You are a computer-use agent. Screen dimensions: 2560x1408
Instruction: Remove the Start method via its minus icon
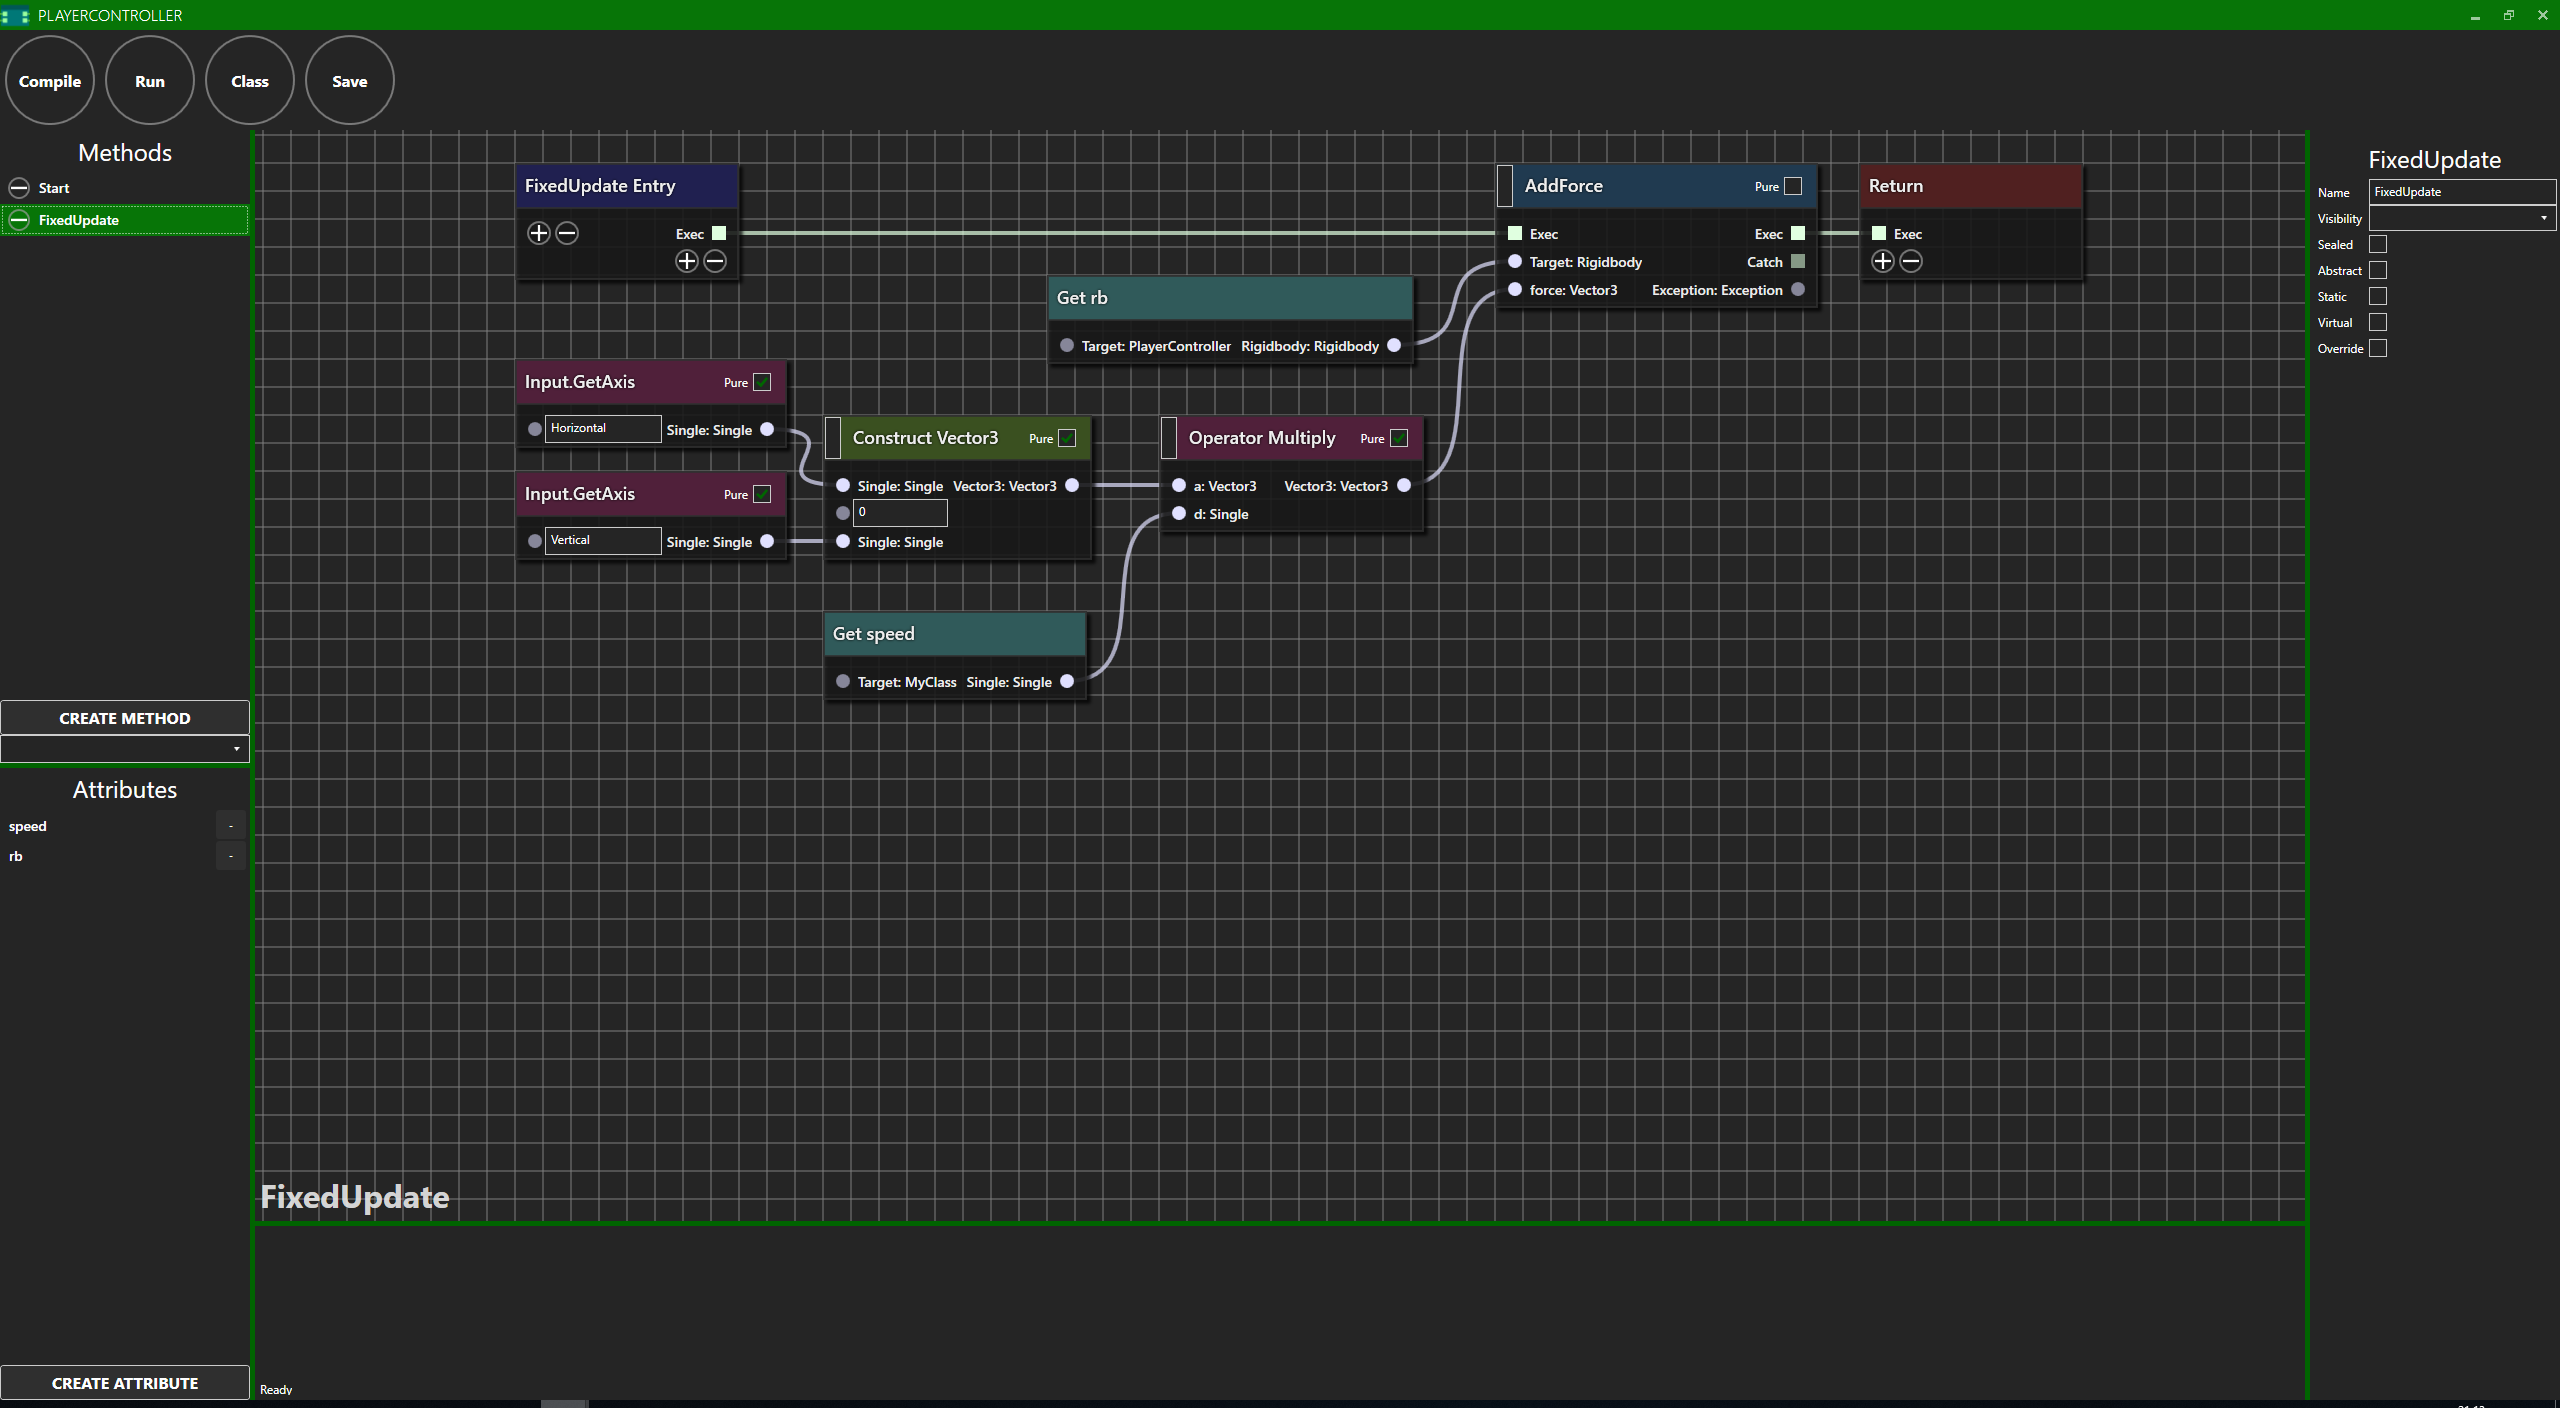pos(19,188)
